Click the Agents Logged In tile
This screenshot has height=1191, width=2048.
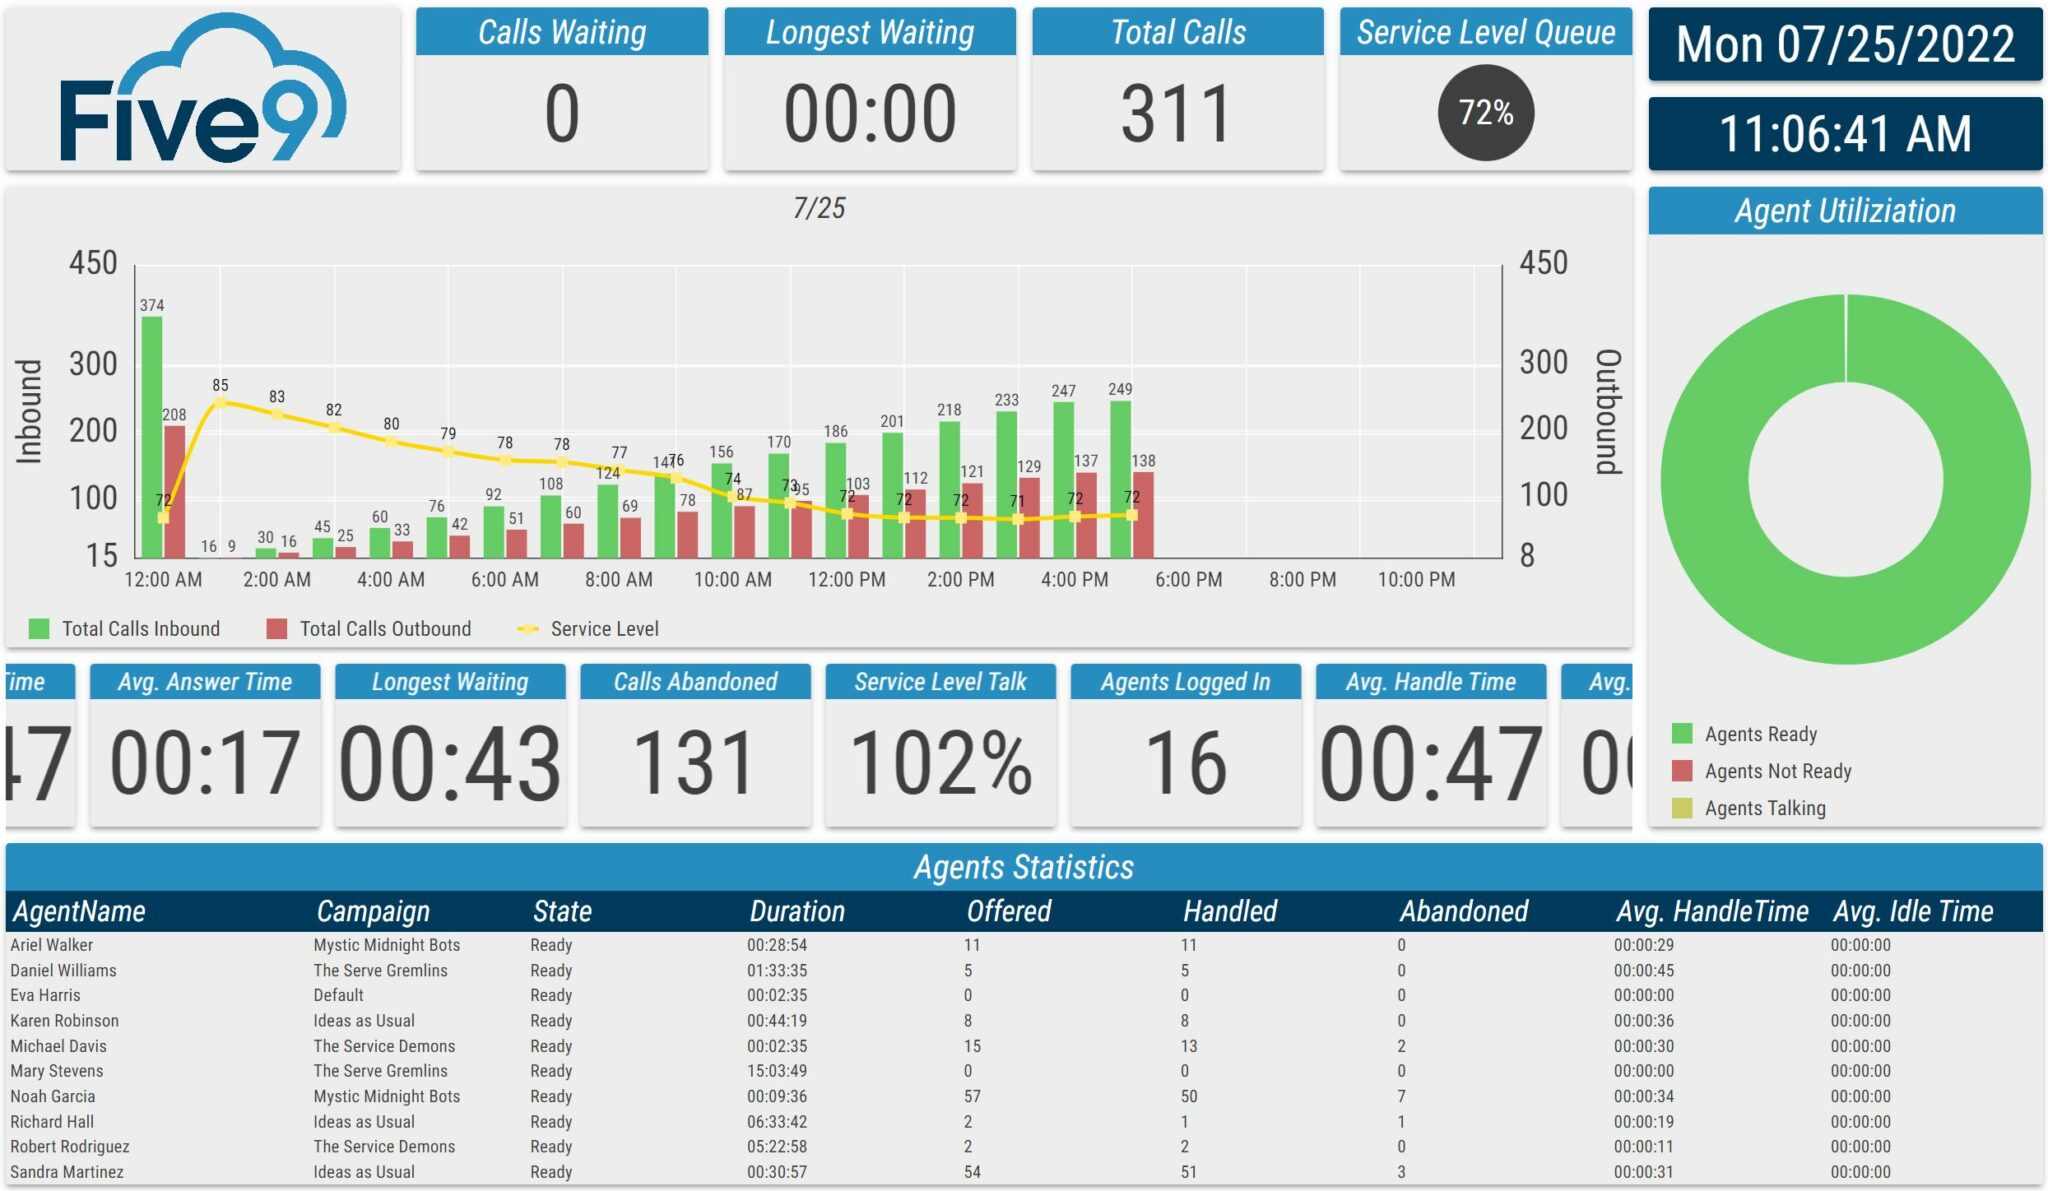pos(1186,730)
